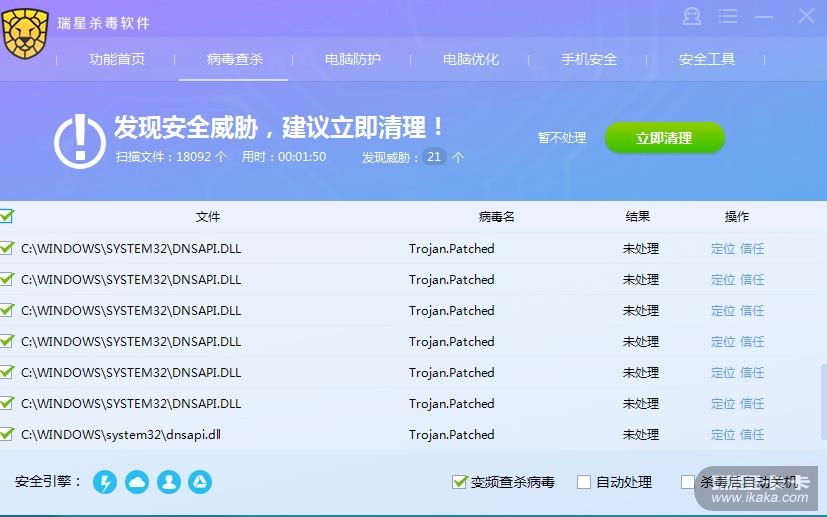The width and height of the screenshot is (827, 517).
Task: Uncheck the lowercase dnsapi.dll row checkbox
Action: pos(6,434)
